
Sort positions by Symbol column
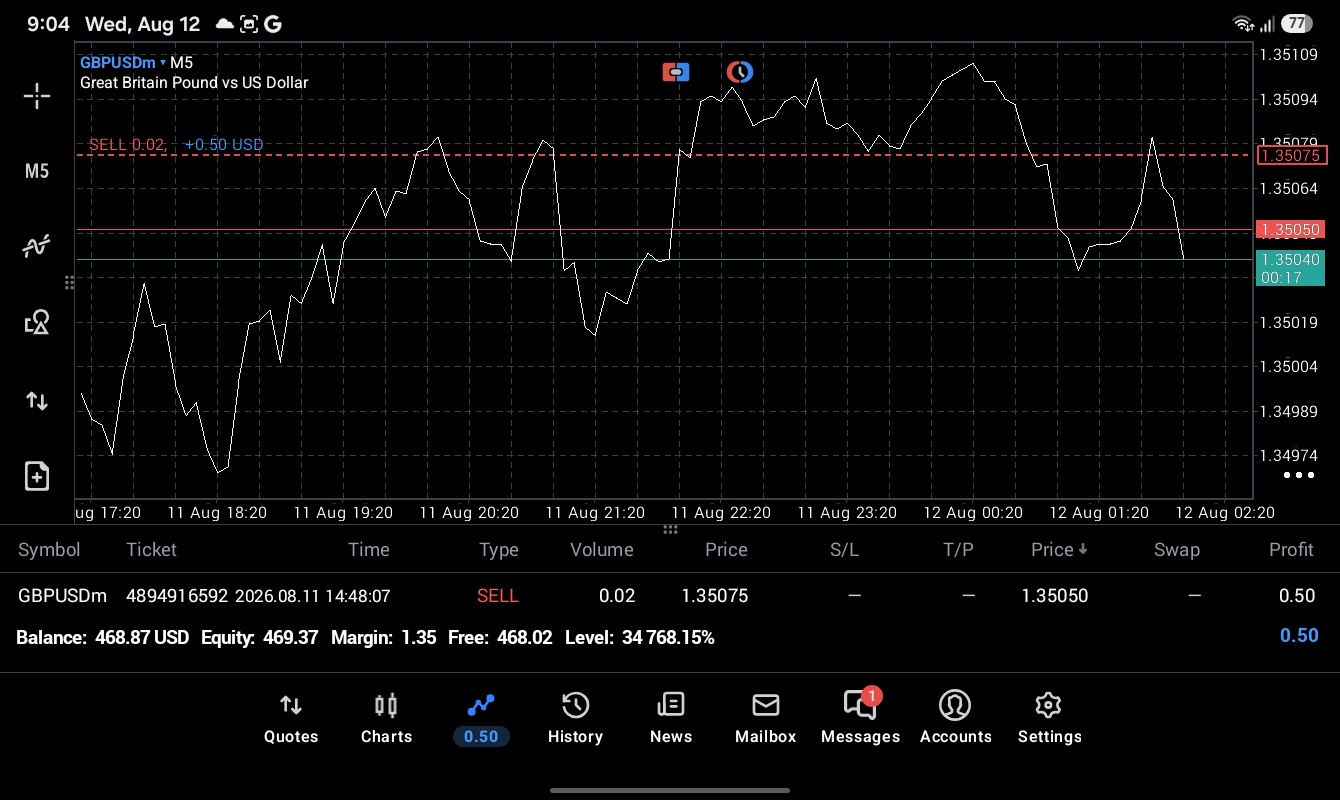[49, 549]
